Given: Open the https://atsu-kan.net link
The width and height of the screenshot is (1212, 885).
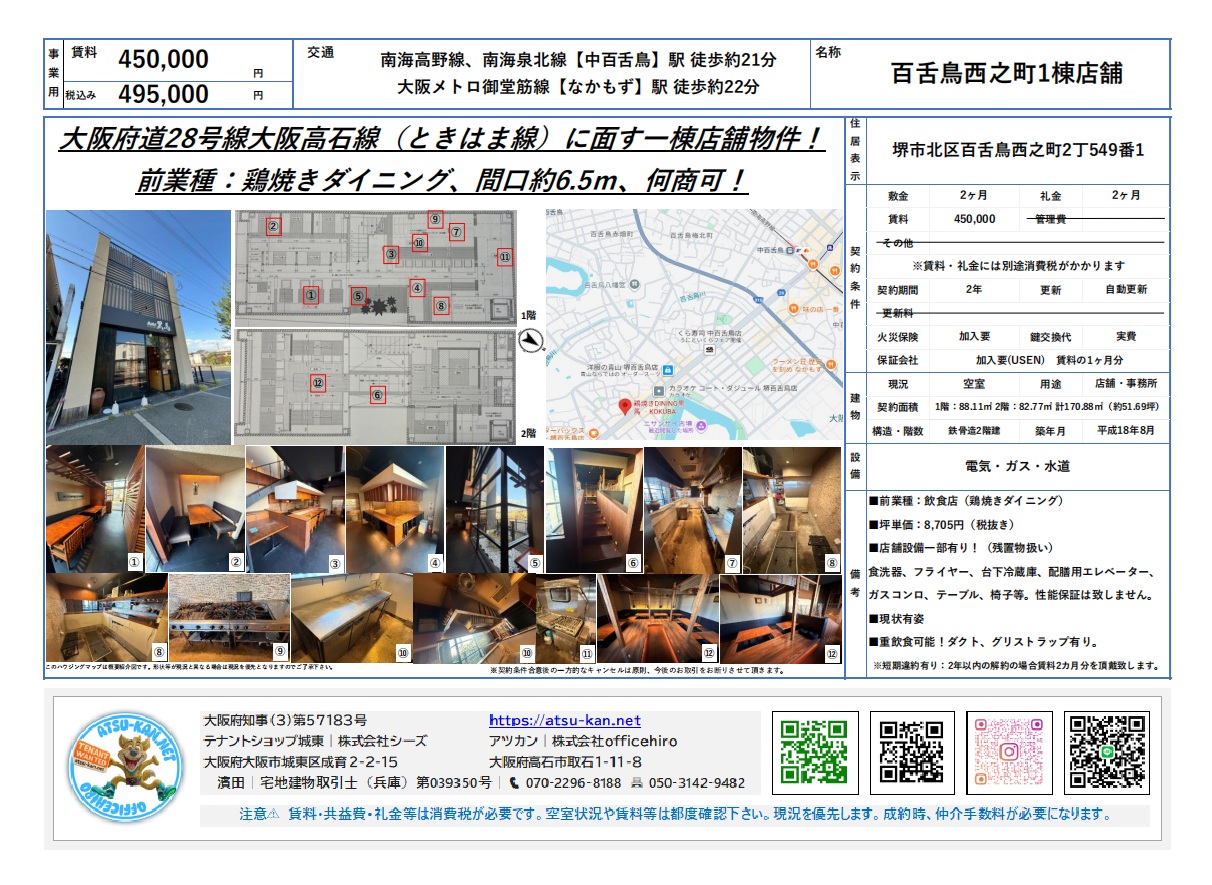Looking at the screenshot, I should (x=565, y=718).
